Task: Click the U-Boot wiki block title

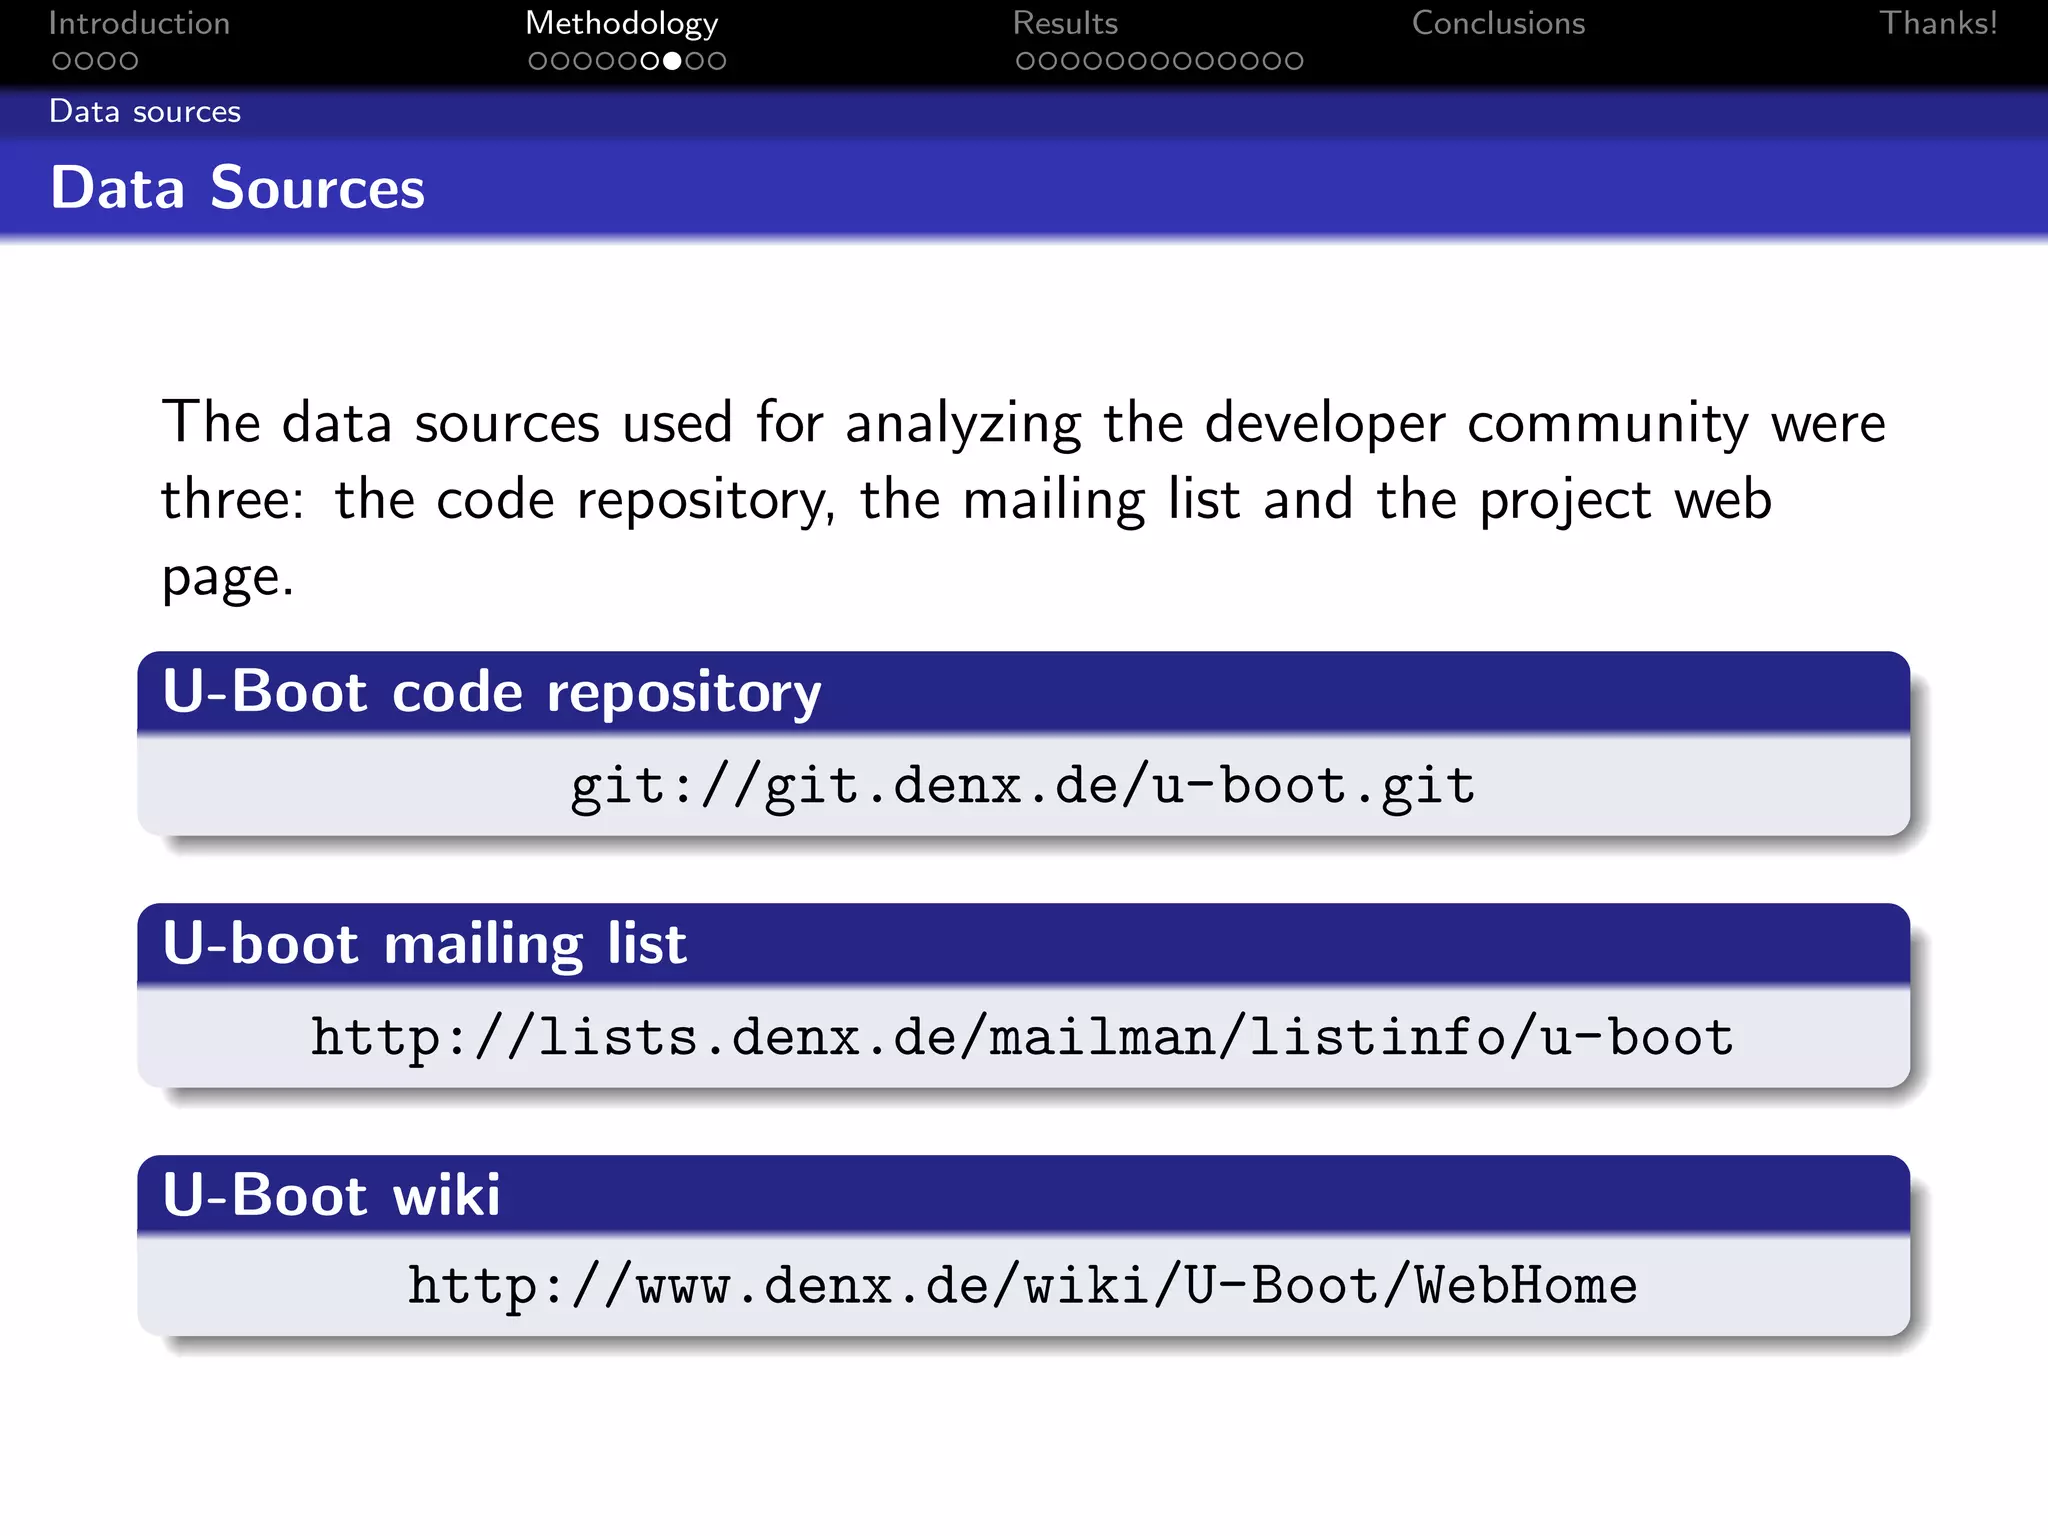Action: pos(331,1194)
